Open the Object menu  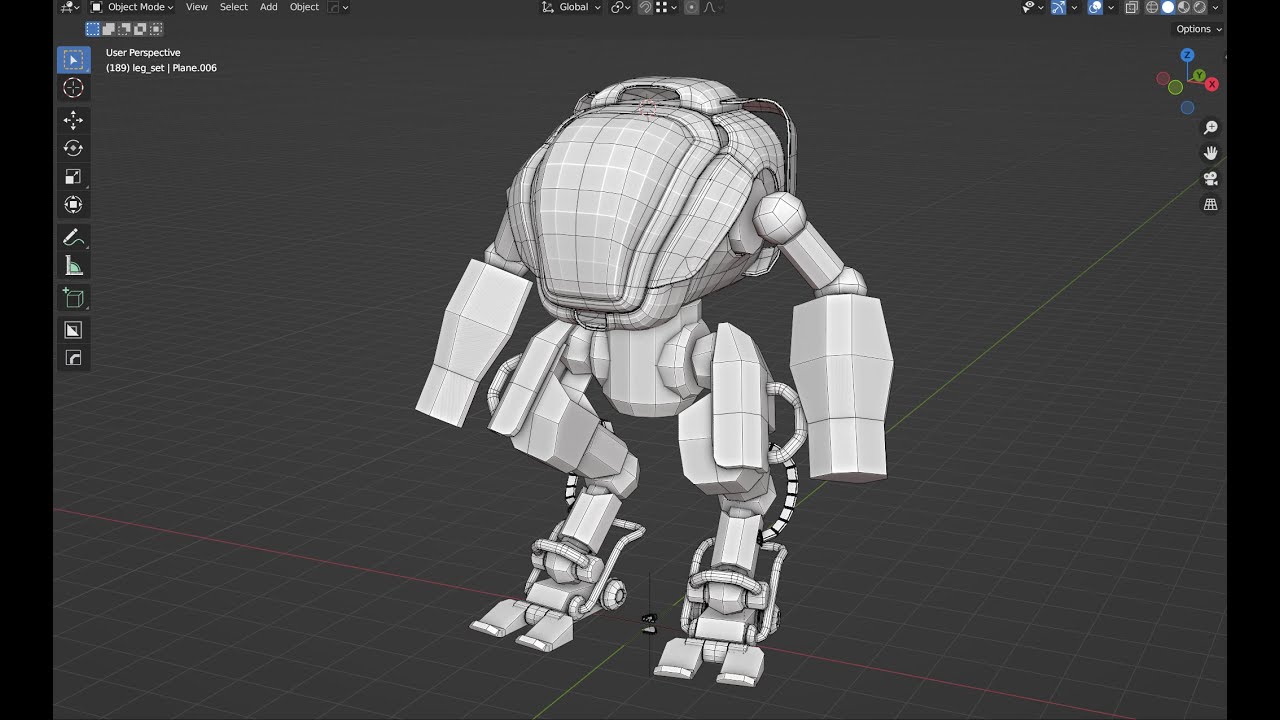[x=304, y=7]
